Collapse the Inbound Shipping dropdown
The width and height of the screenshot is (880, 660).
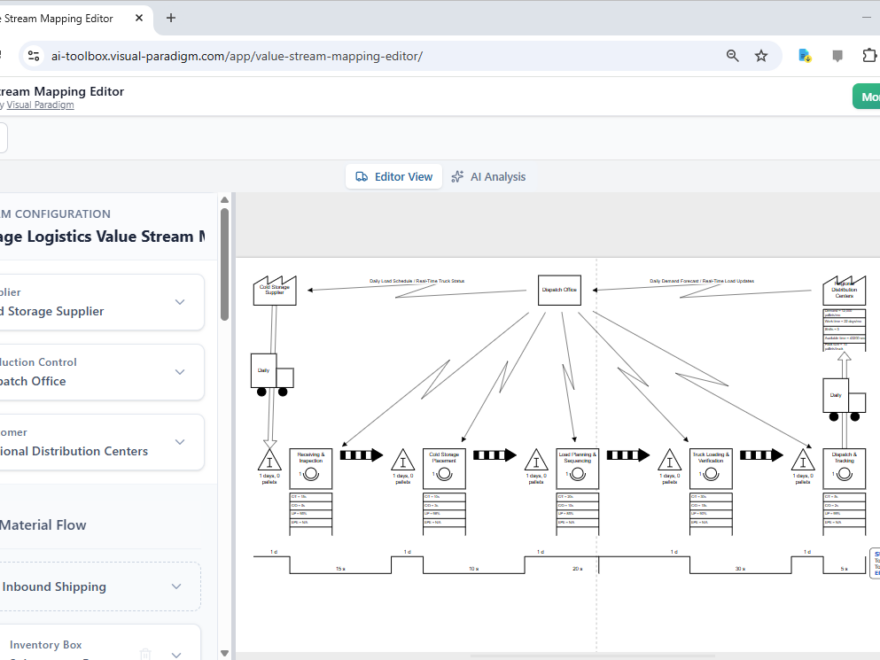click(175, 587)
